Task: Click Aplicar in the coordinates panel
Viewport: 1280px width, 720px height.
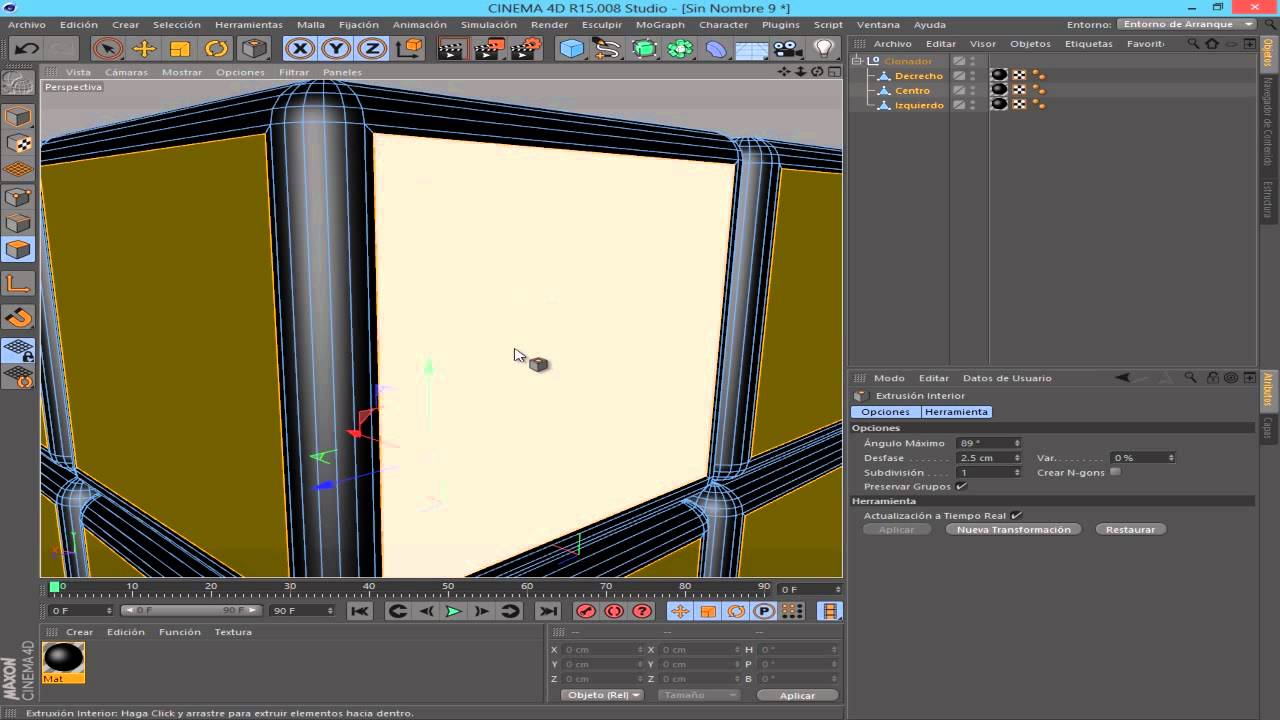Action: (x=797, y=695)
